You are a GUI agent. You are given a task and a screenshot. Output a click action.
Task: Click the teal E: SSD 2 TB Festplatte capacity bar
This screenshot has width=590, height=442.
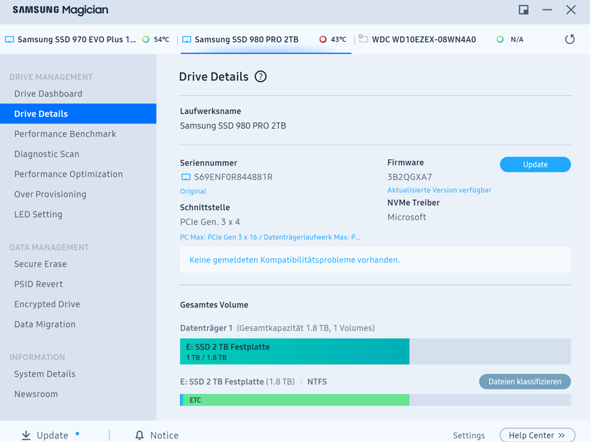[x=295, y=351]
